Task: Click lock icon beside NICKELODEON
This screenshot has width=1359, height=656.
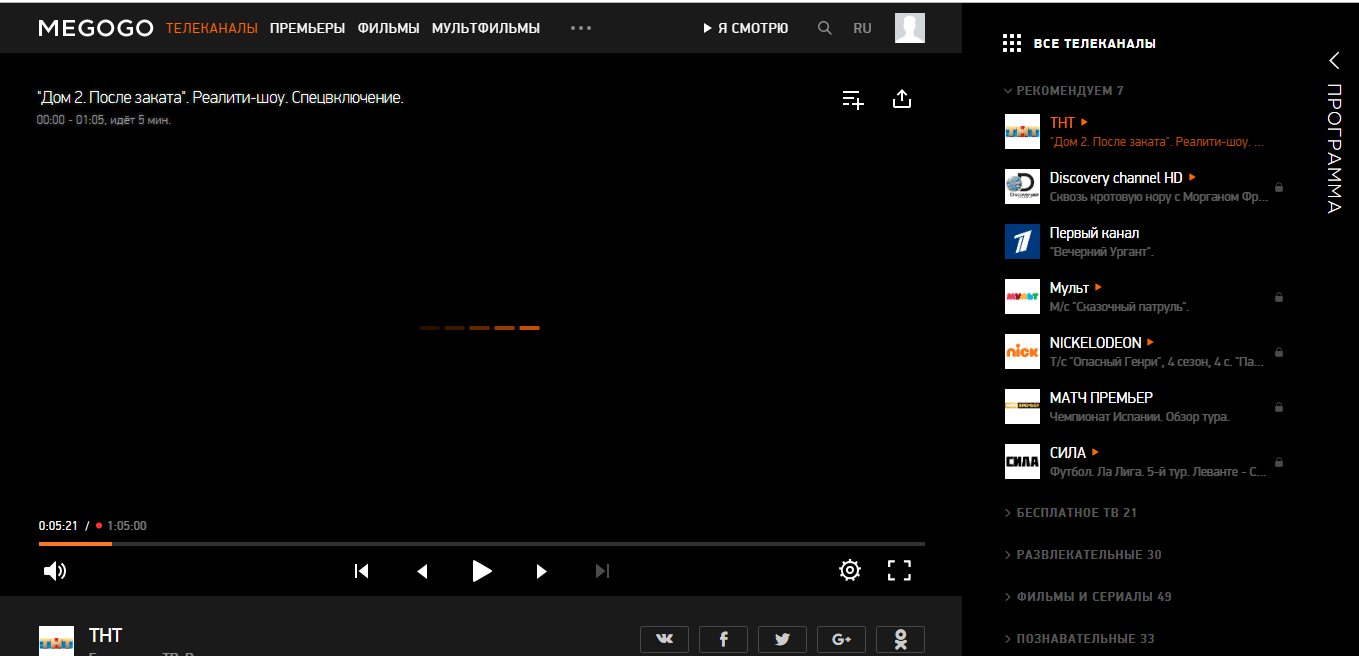Action: pos(1279,352)
